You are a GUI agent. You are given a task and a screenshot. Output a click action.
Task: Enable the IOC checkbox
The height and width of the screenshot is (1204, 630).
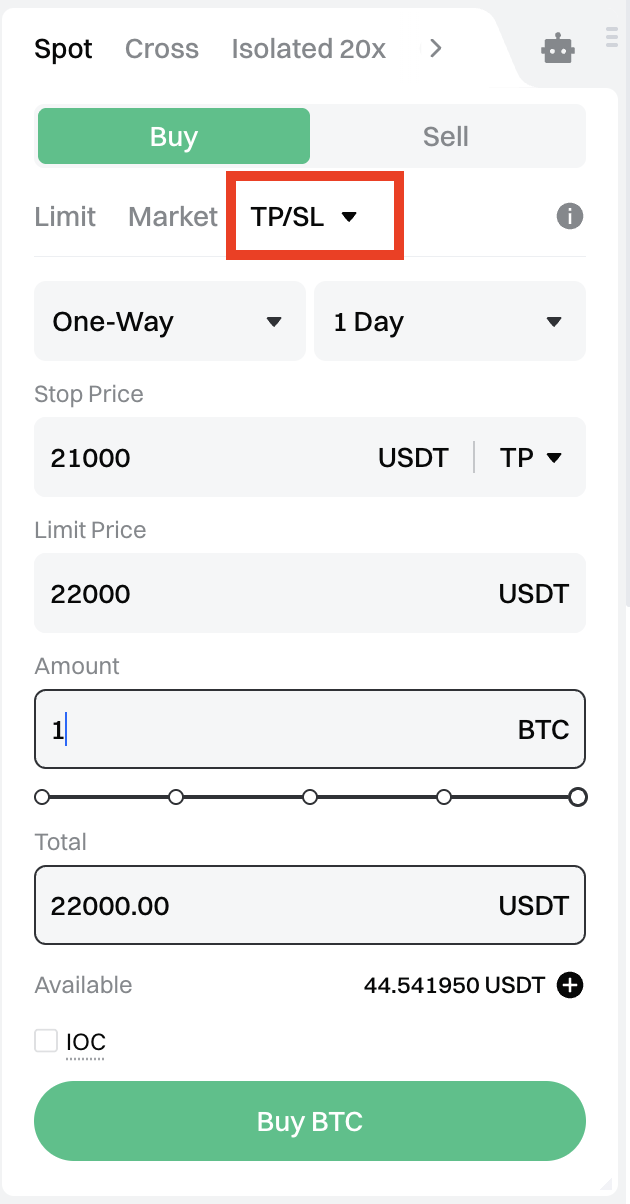coord(46,1041)
